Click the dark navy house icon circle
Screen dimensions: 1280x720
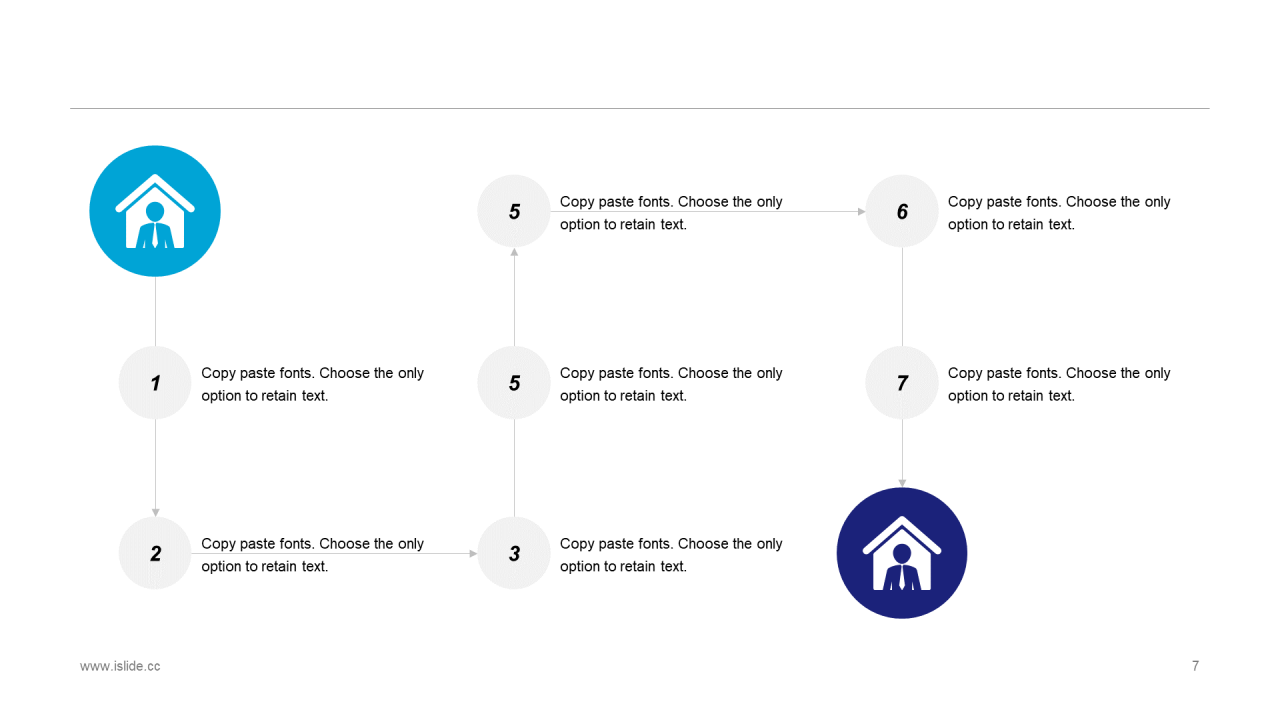902,553
